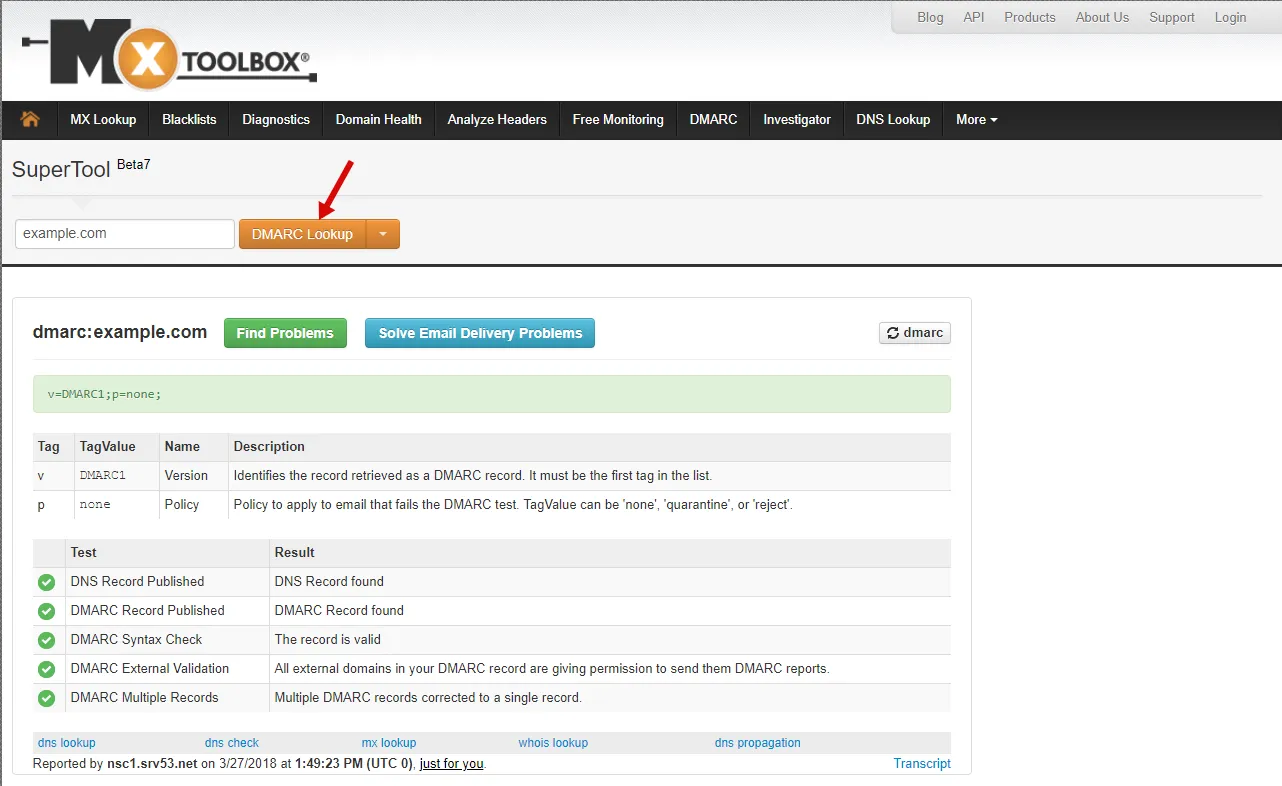Click green check icon beside DMARC External Validation

[46, 669]
